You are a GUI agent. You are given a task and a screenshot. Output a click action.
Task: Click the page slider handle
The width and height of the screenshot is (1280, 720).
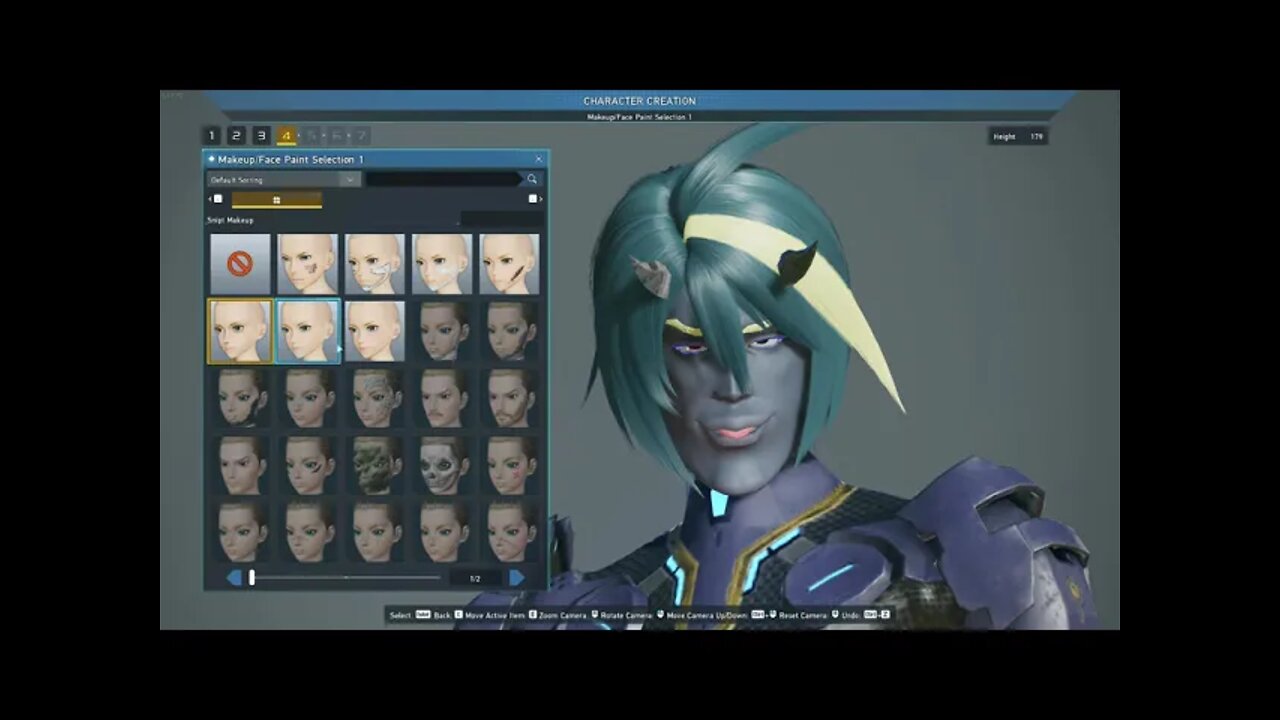click(252, 578)
